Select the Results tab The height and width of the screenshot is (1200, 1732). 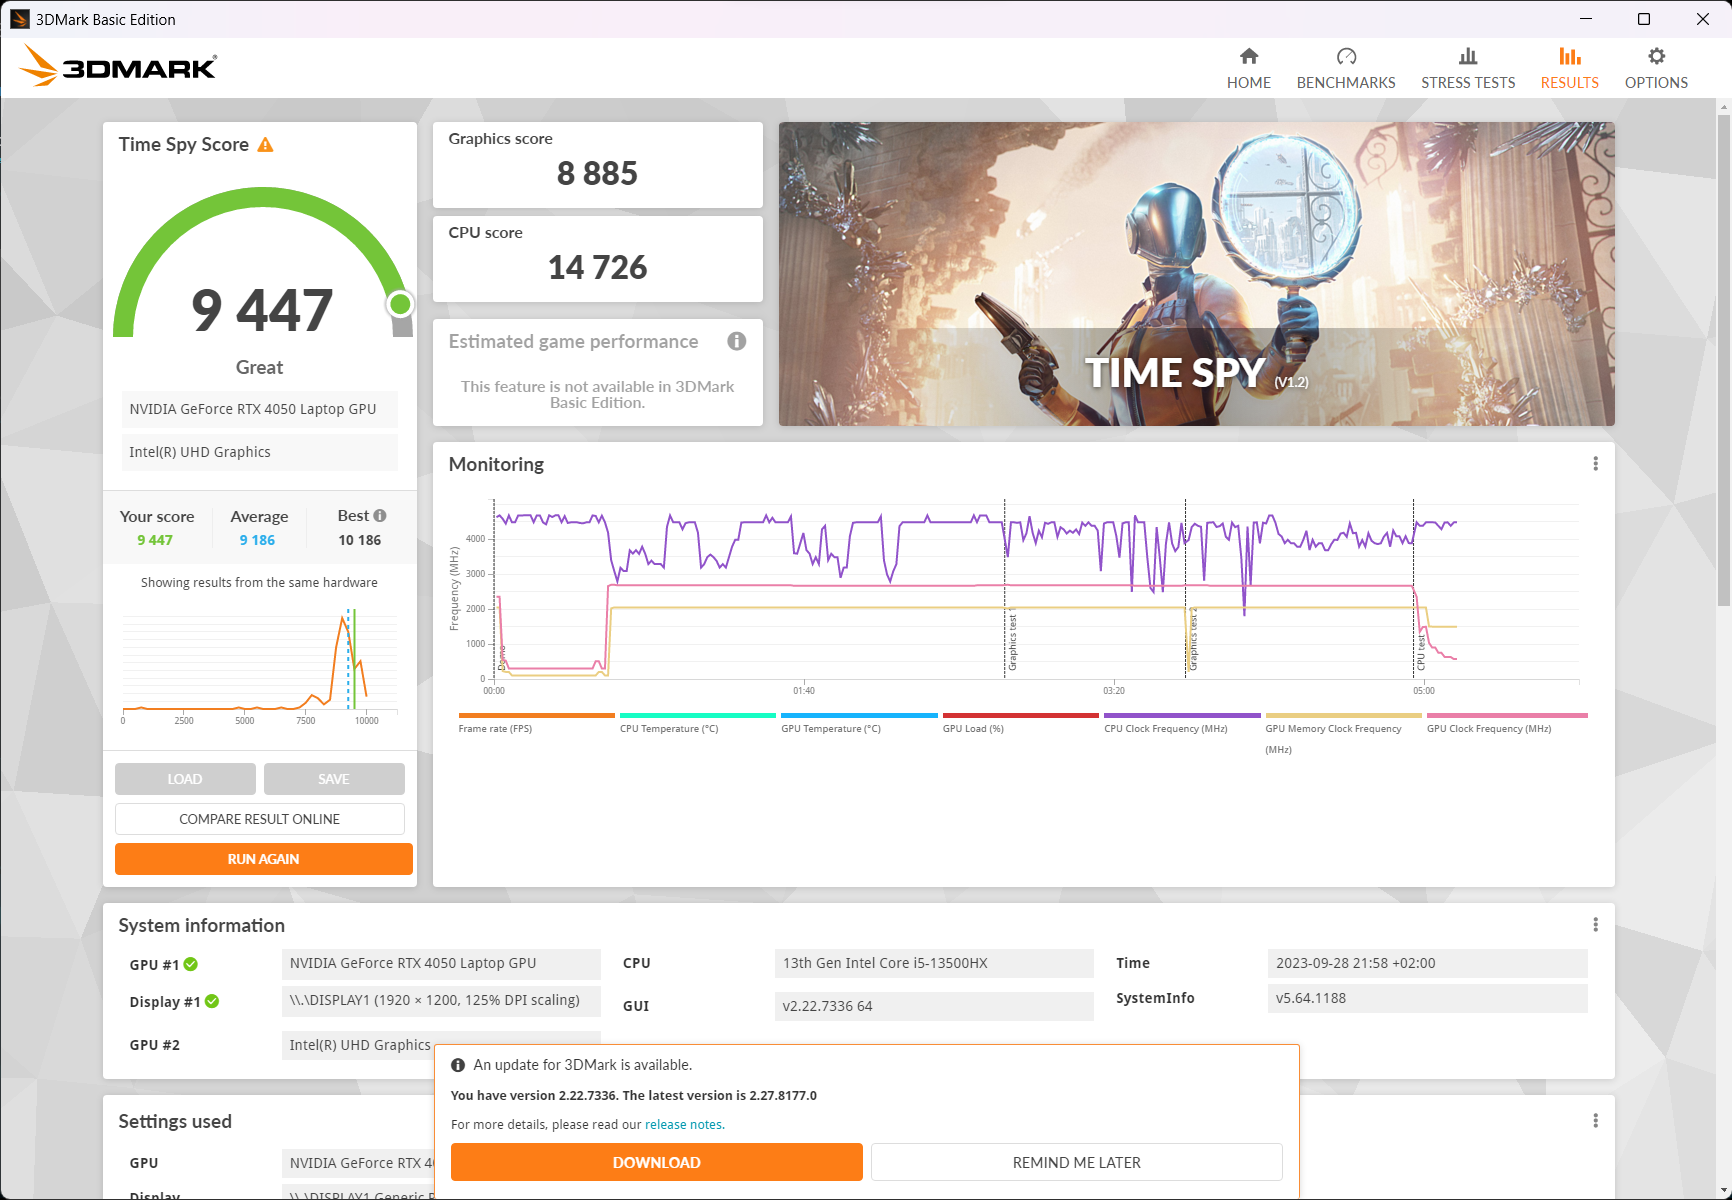(1570, 68)
